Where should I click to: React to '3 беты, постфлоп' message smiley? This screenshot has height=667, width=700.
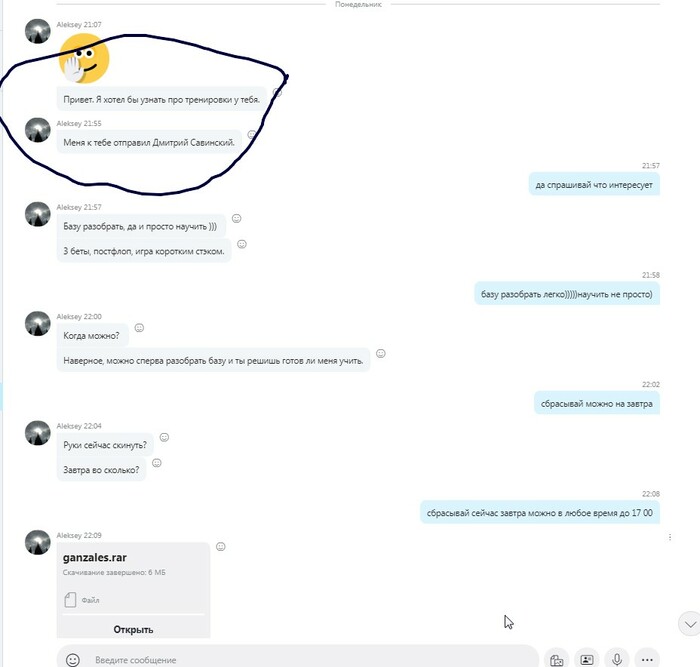(x=242, y=244)
